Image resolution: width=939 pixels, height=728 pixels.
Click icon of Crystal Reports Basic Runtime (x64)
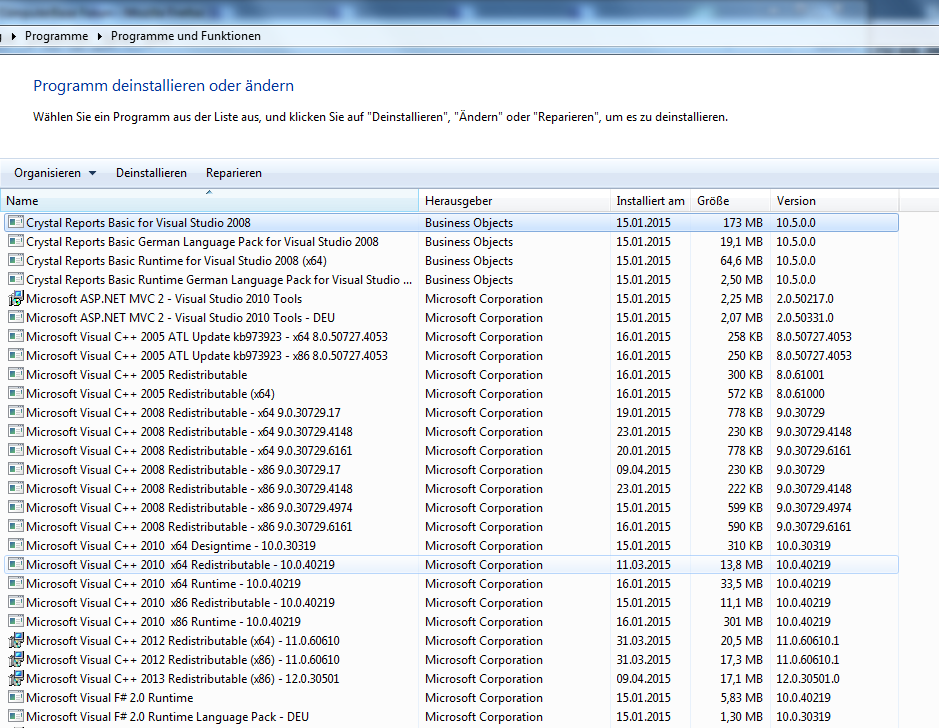point(16,260)
